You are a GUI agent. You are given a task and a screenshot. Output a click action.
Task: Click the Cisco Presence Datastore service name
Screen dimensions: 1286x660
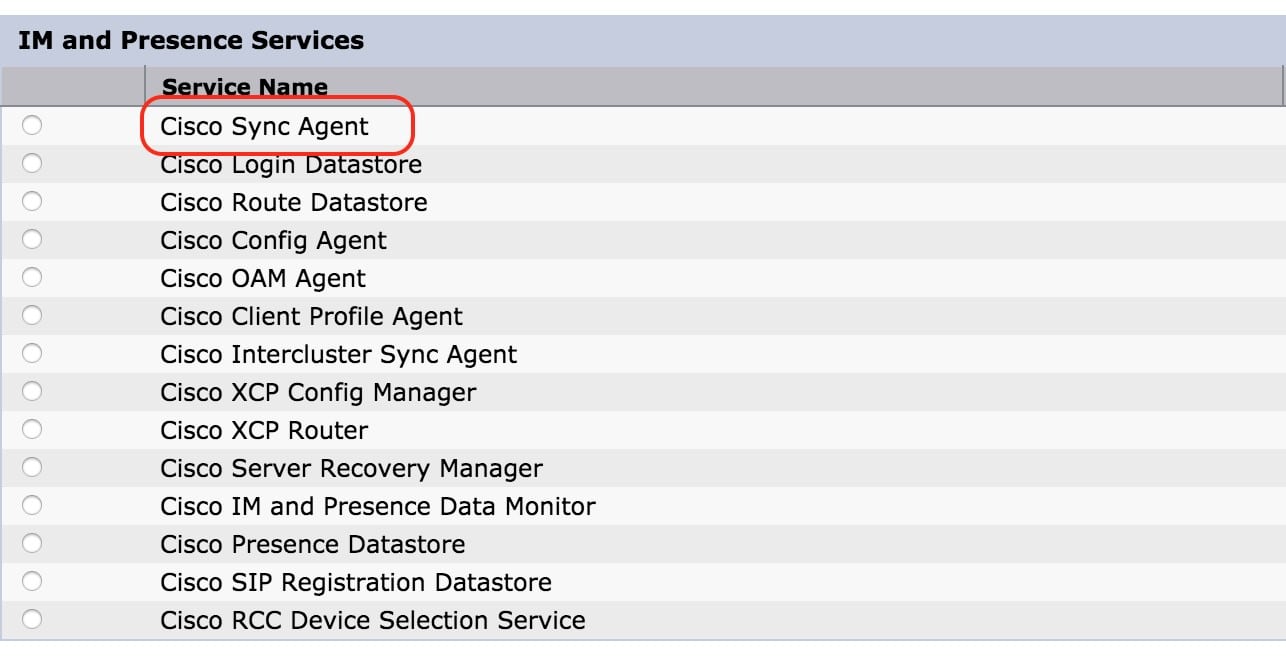pos(313,544)
